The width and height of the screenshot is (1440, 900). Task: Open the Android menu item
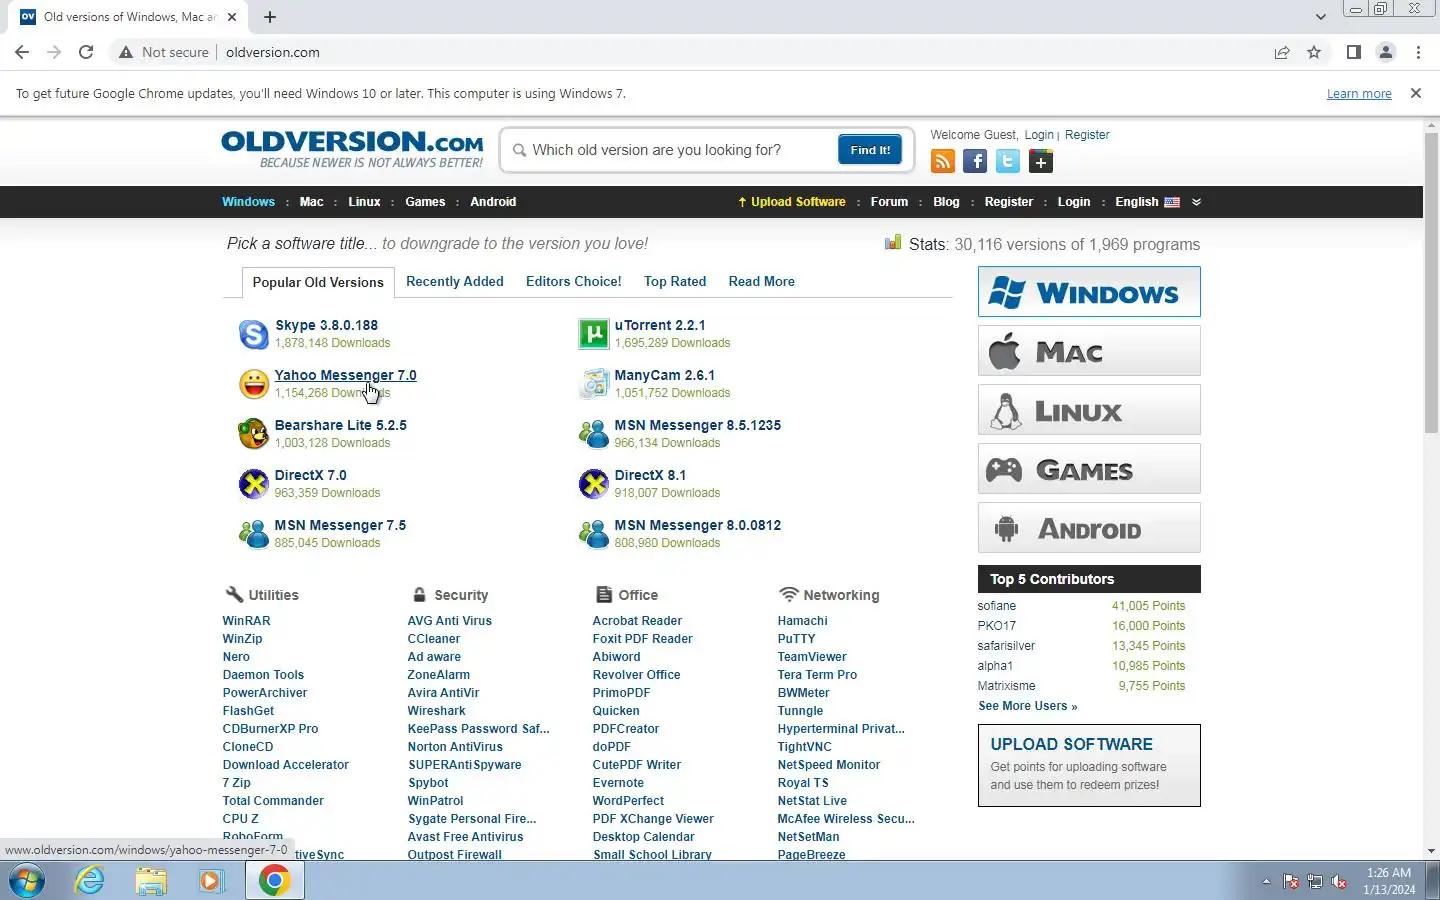[x=493, y=202]
